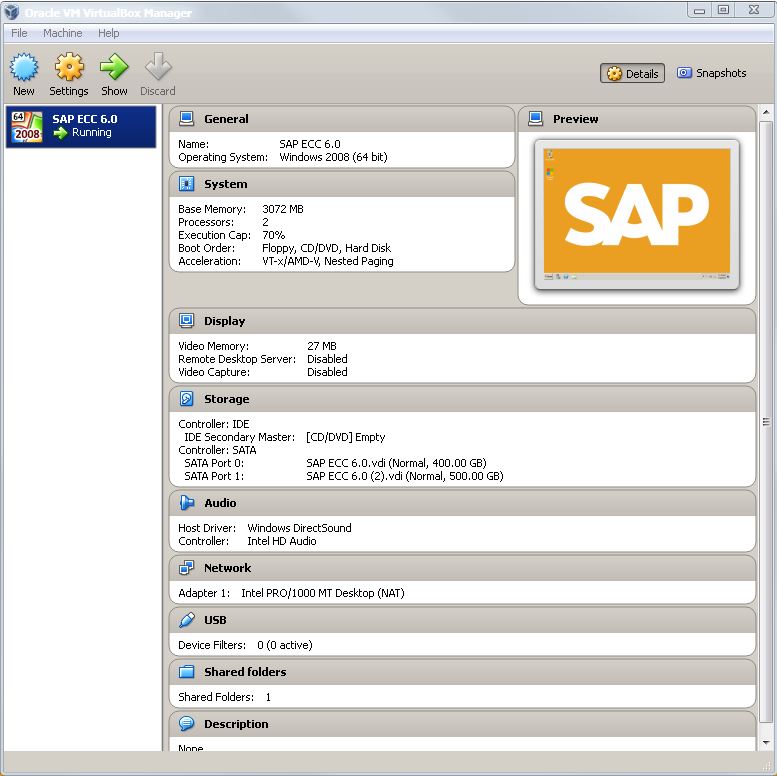This screenshot has width=777, height=776.
Task: Open the Description section header
Action: [462, 723]
